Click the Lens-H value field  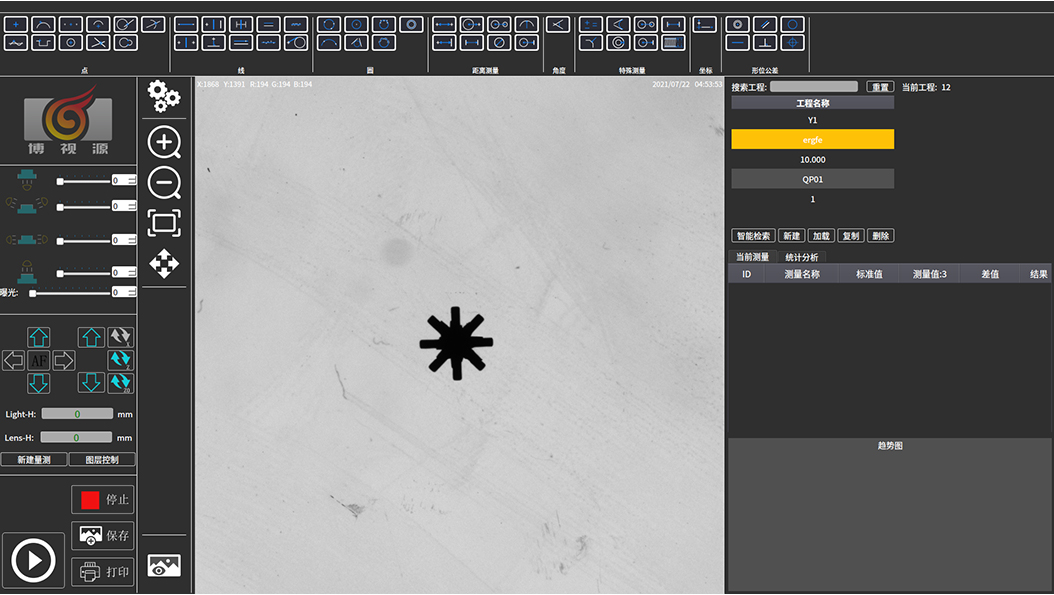pos(76,438)
